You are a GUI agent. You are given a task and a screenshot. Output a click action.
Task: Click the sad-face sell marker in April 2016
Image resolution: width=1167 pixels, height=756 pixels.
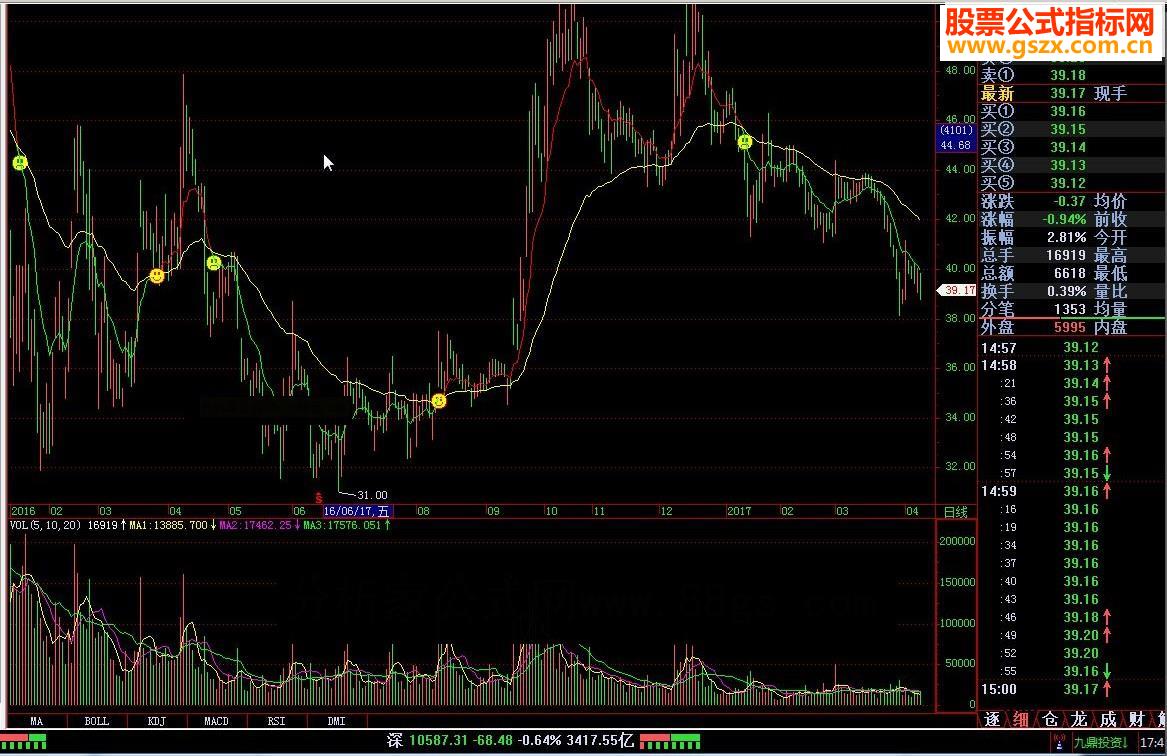coord(214,263)
